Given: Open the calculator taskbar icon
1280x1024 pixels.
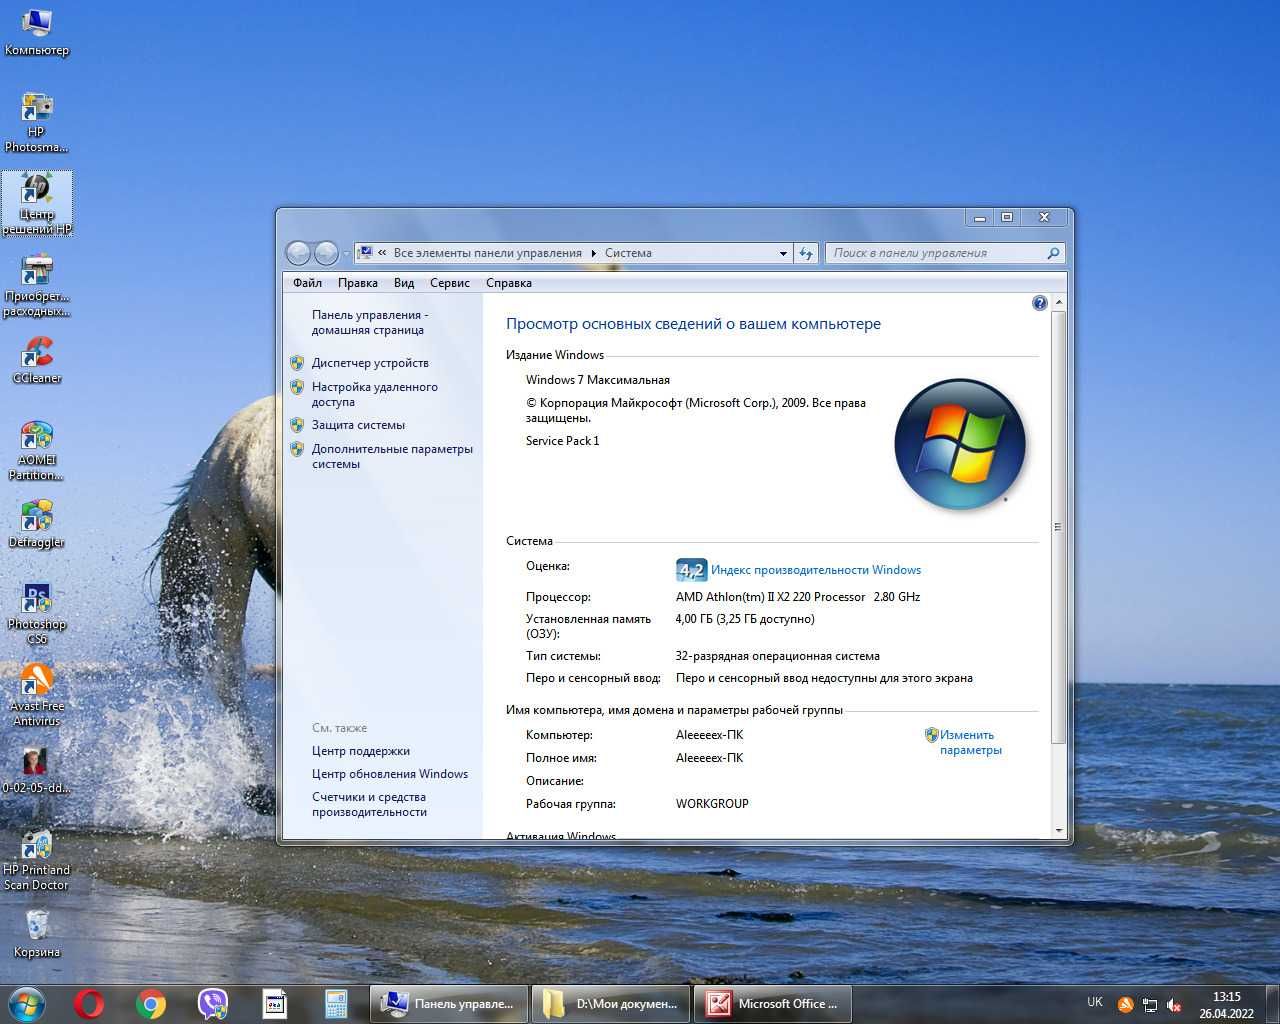Looking at the screenshot, I should tap(336, 1004).
